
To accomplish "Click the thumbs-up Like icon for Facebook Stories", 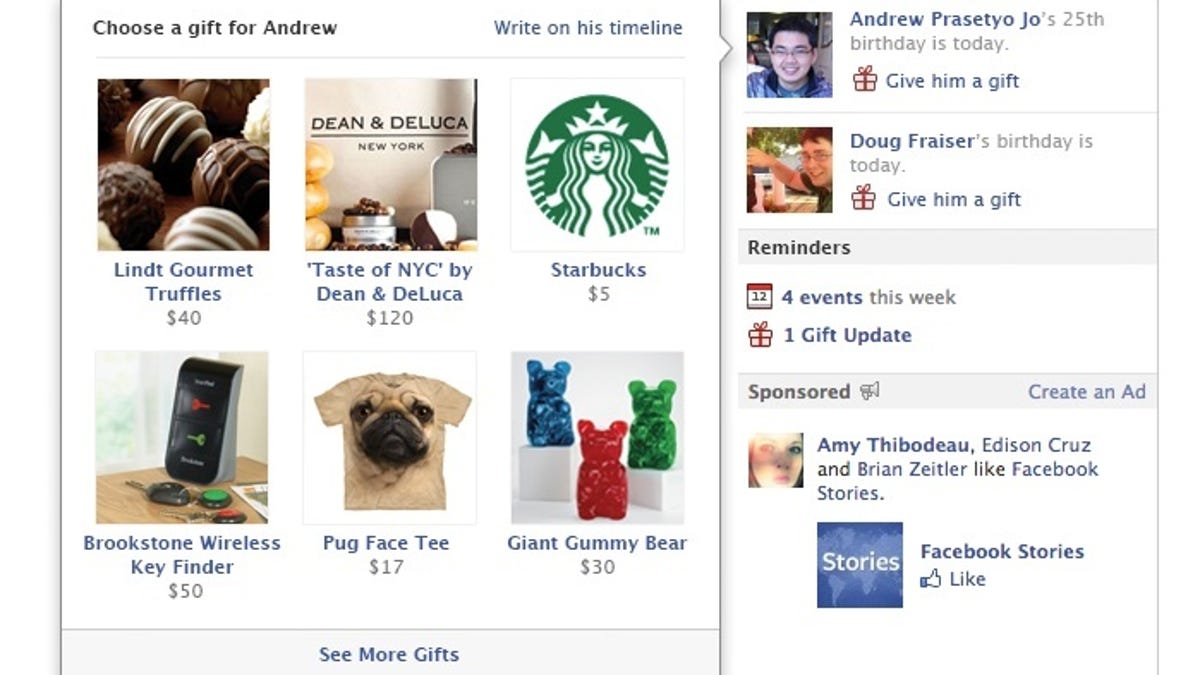I will click(931, 579).
